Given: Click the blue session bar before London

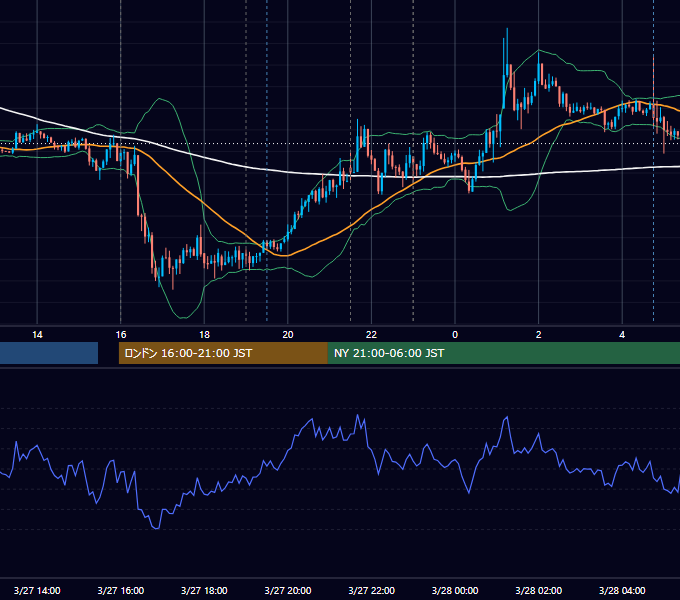Looking at the screenshot, I should pyautogui.click(x=49, y=353).
